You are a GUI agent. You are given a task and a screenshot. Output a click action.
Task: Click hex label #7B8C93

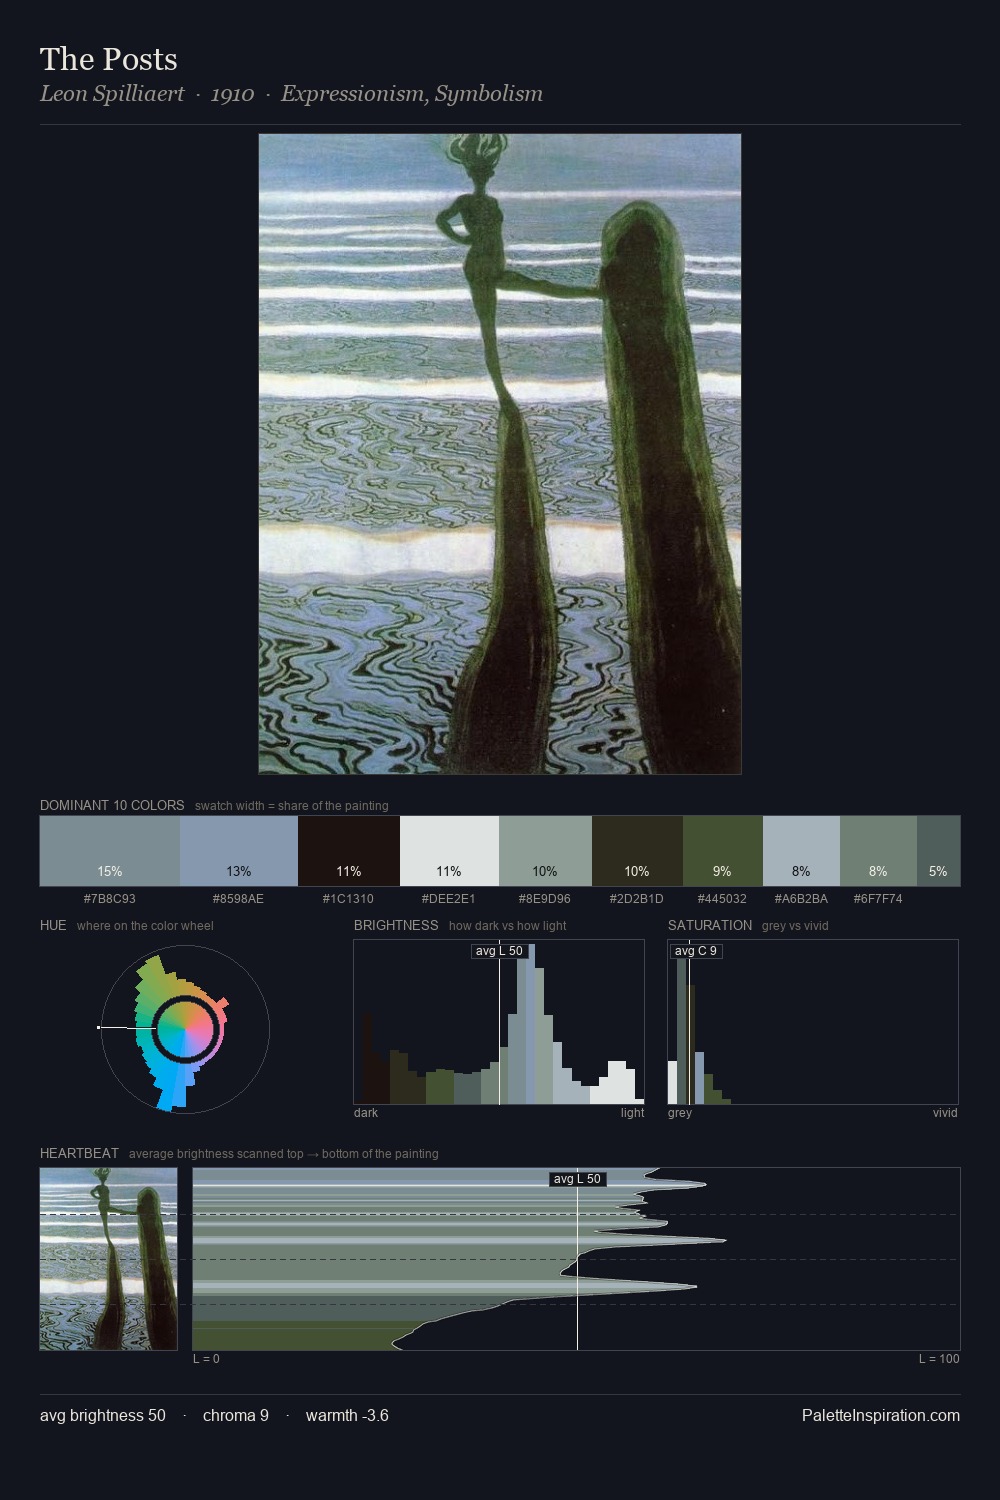click(110, 899)
